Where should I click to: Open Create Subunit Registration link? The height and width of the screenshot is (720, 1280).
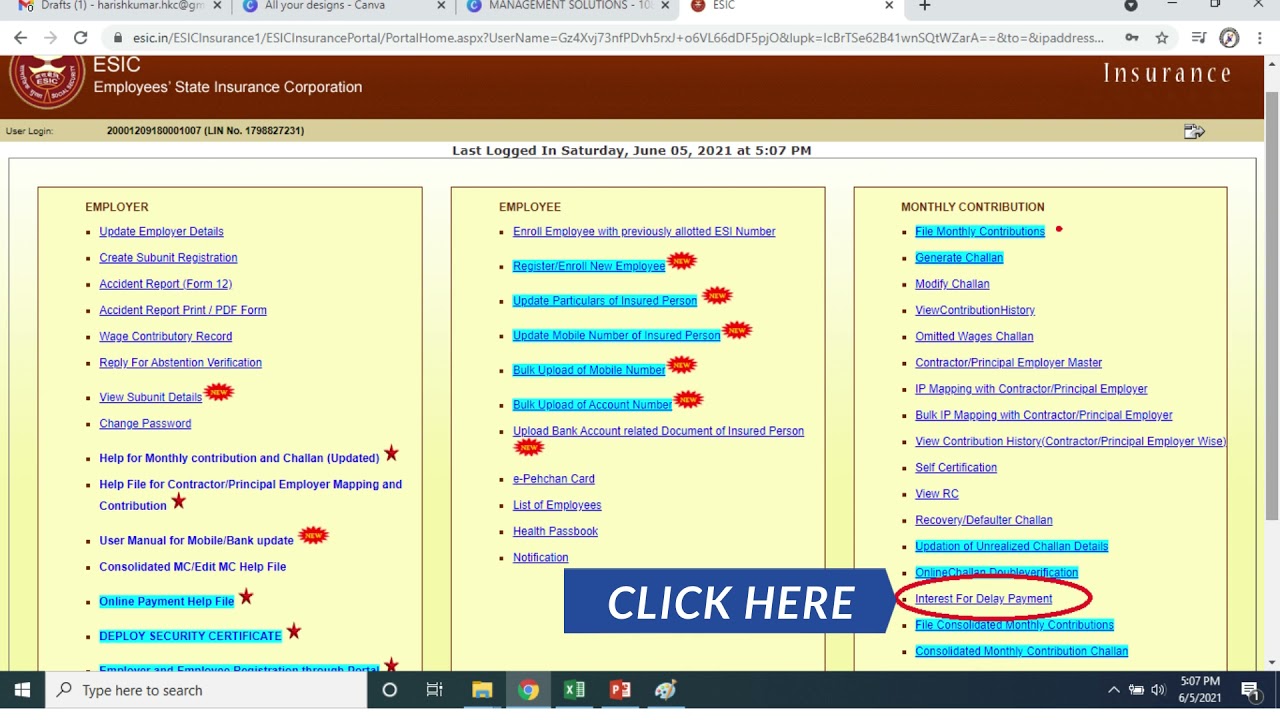pos(168,258)
